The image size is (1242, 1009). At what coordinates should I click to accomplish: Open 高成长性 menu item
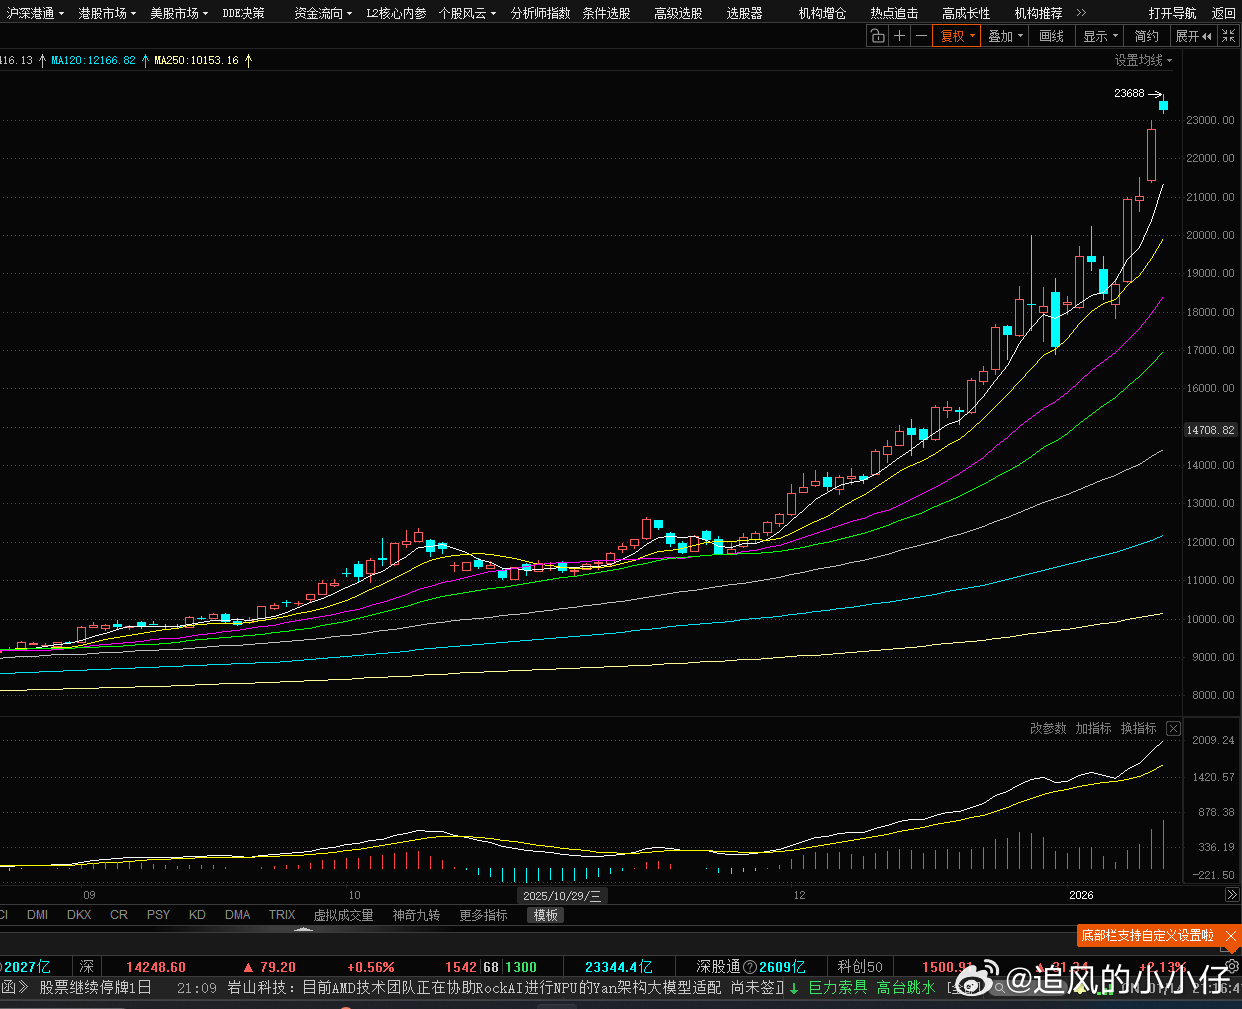[966, 13]
